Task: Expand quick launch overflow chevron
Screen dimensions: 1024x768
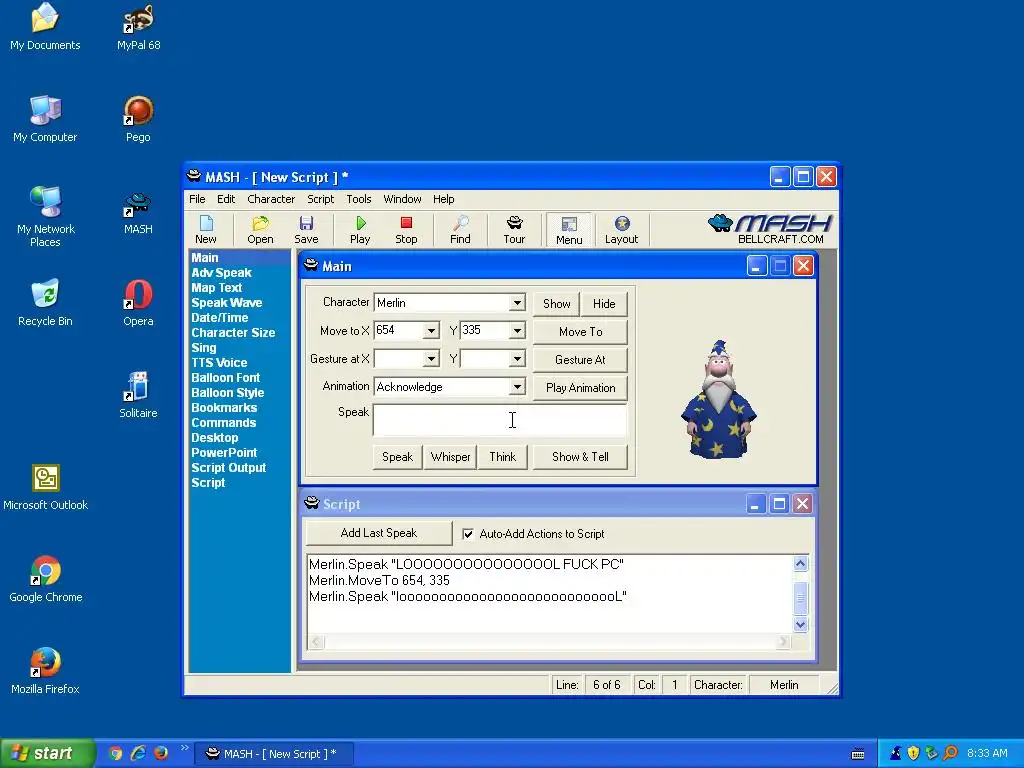Action: point(184,748)
